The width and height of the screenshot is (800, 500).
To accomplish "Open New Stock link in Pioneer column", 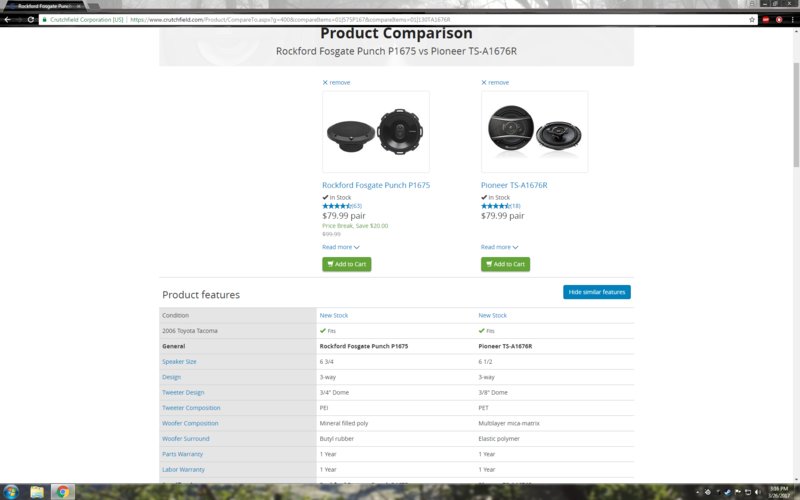I will [492, 315].
